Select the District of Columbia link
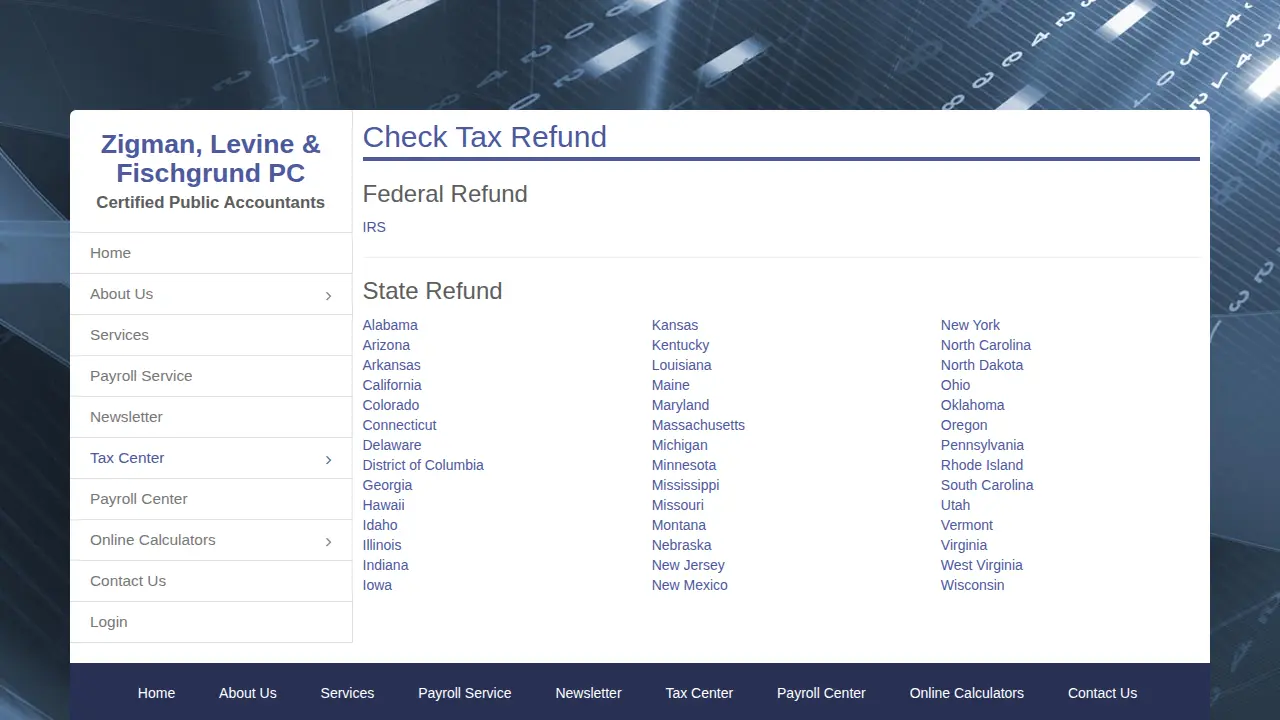This screenshot has width=1280, height=720. [x=423, y=465]
